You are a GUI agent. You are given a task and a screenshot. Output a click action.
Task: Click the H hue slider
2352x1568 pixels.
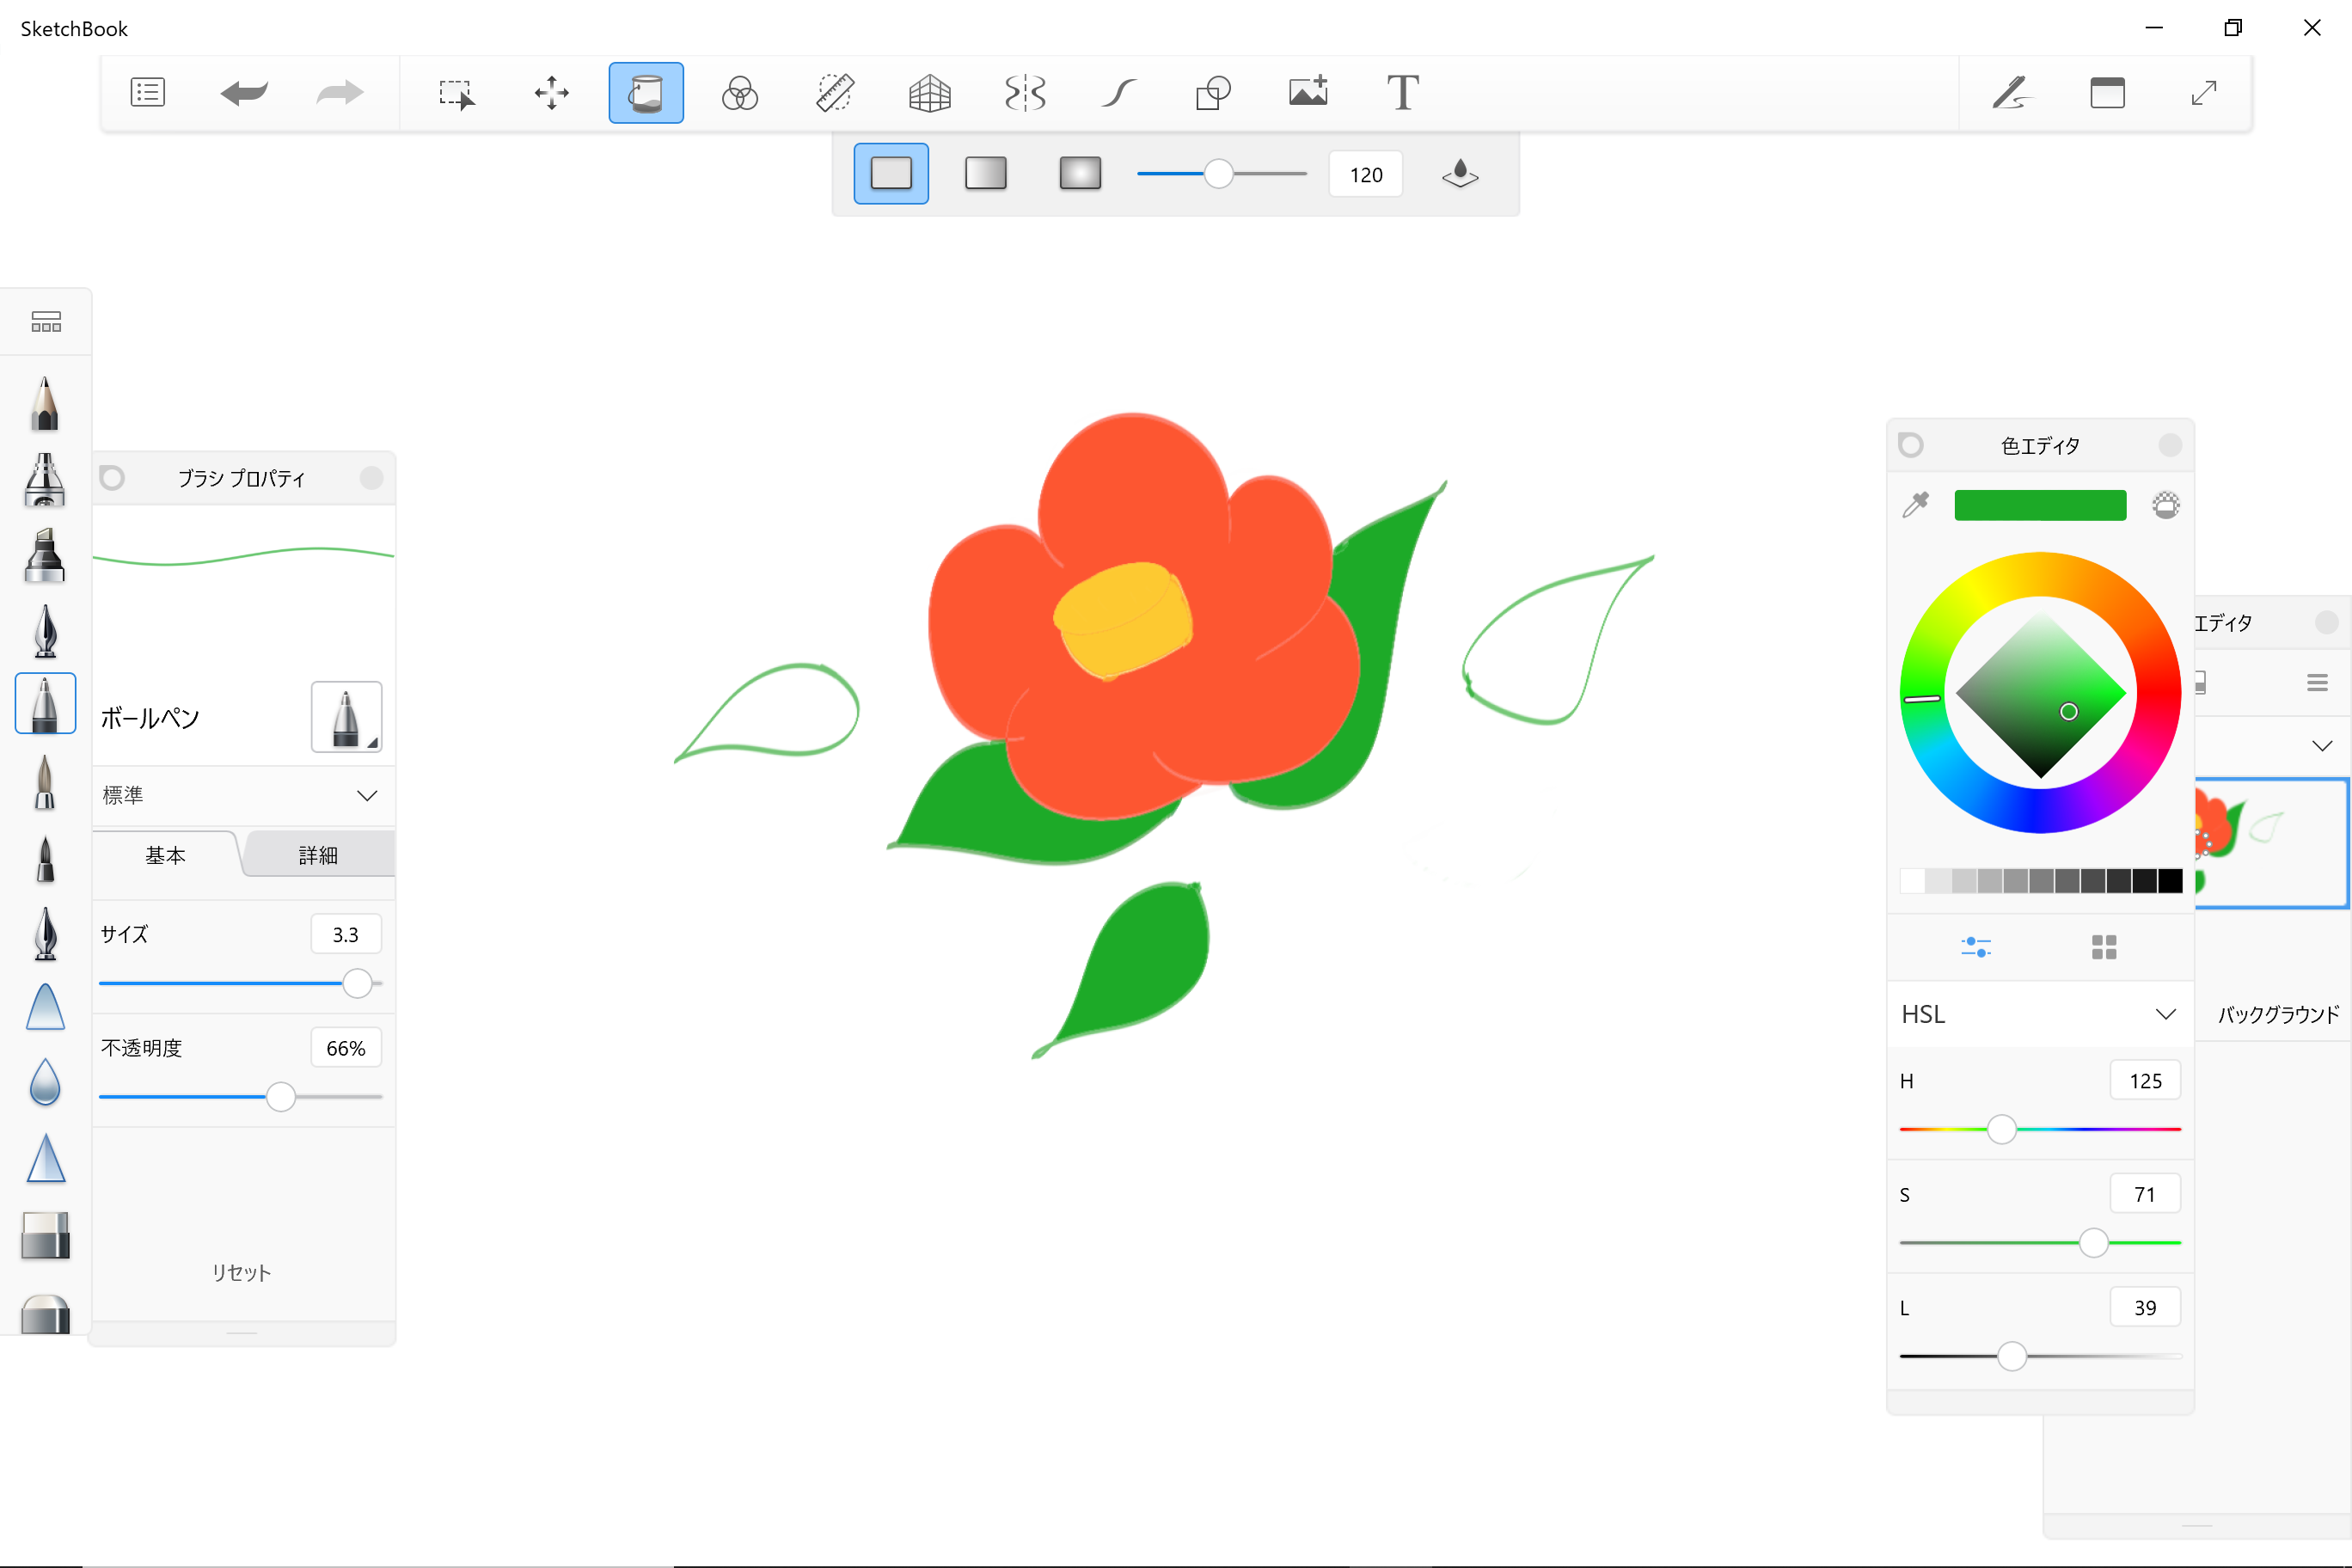tap(2040, 1130)
